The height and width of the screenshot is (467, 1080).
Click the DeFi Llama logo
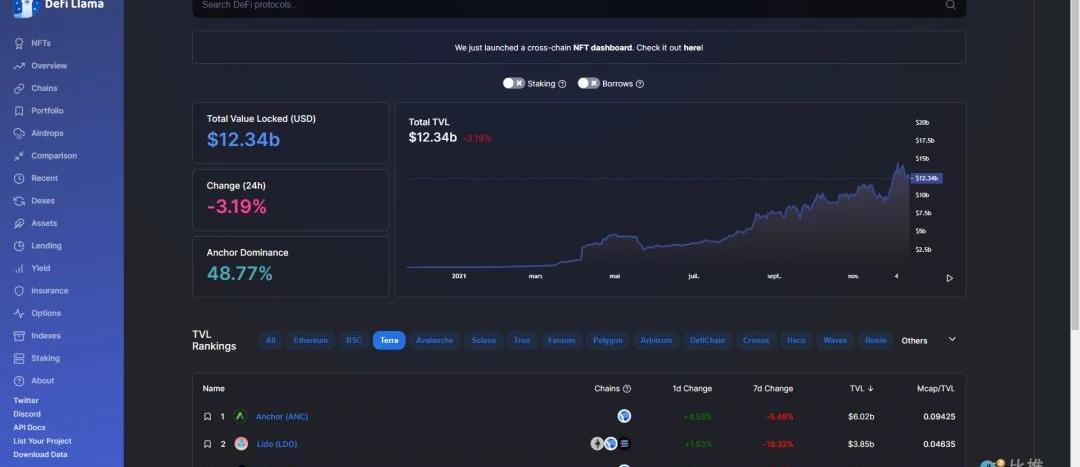(x=24, y=6)
